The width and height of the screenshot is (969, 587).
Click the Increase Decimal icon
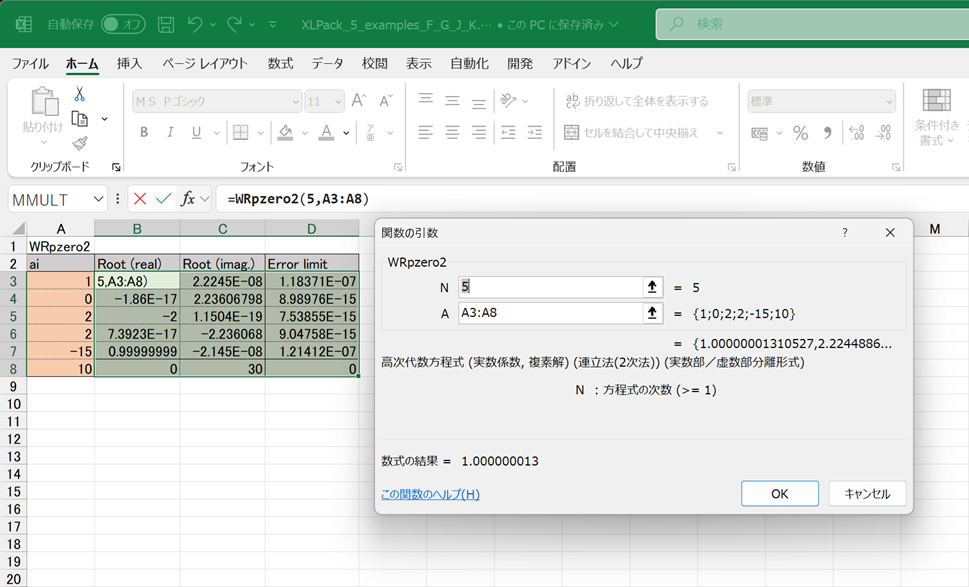click(x=857, y=133)
